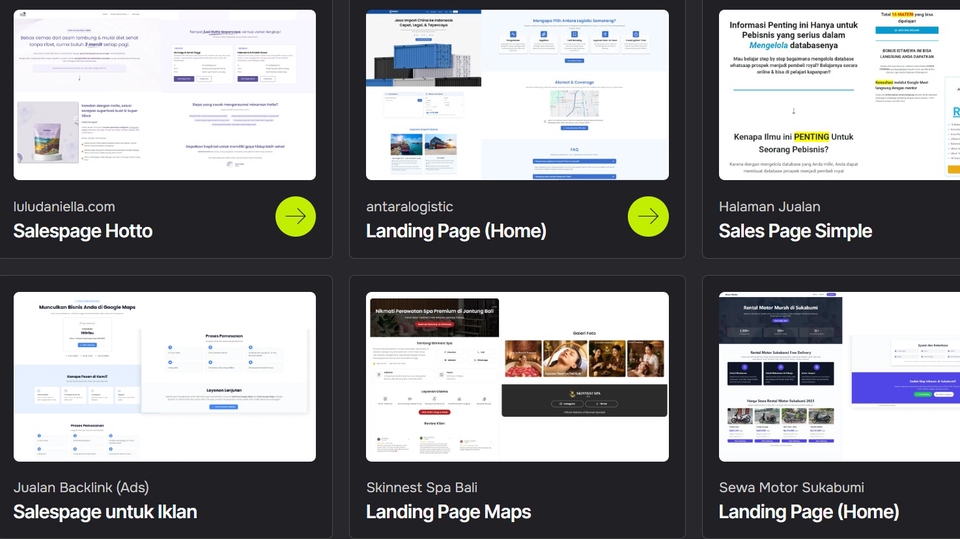Select Landing Page (Home) title under Sewa Motor Sukabumi
Screen dimensions: 960x539
pos(809,512)
